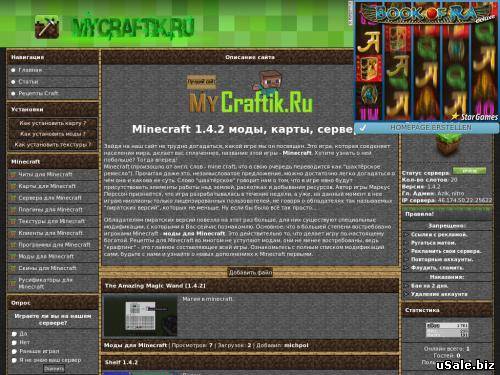Click the MyCraftik.Ru banner logo image

pos(250,93)
